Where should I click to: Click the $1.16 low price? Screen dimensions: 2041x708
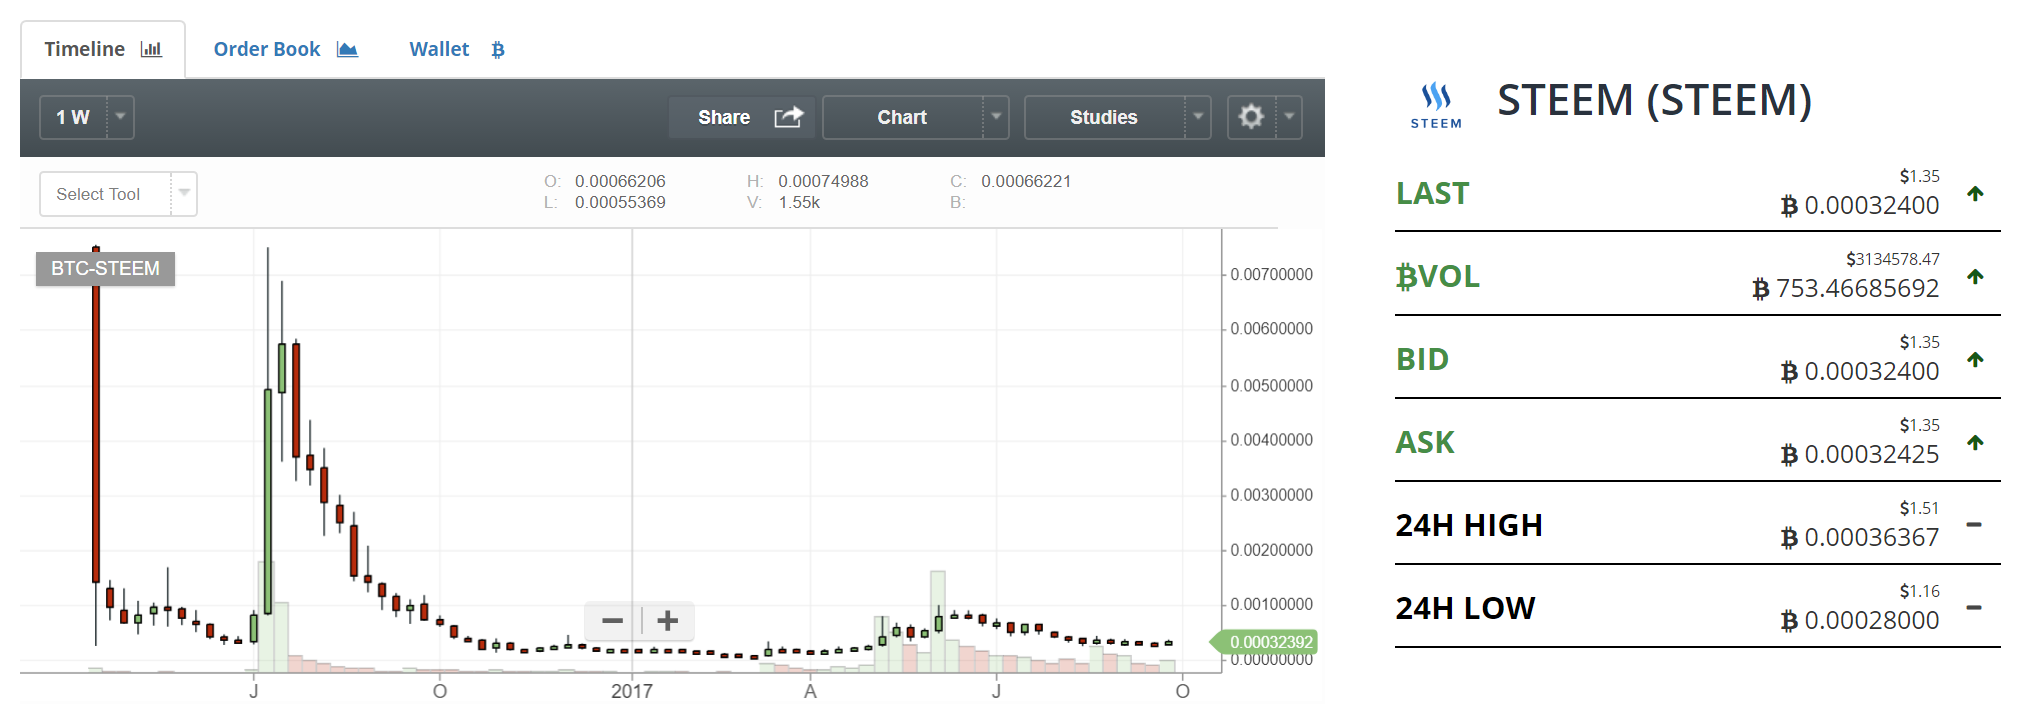(x=1920, y=592)
